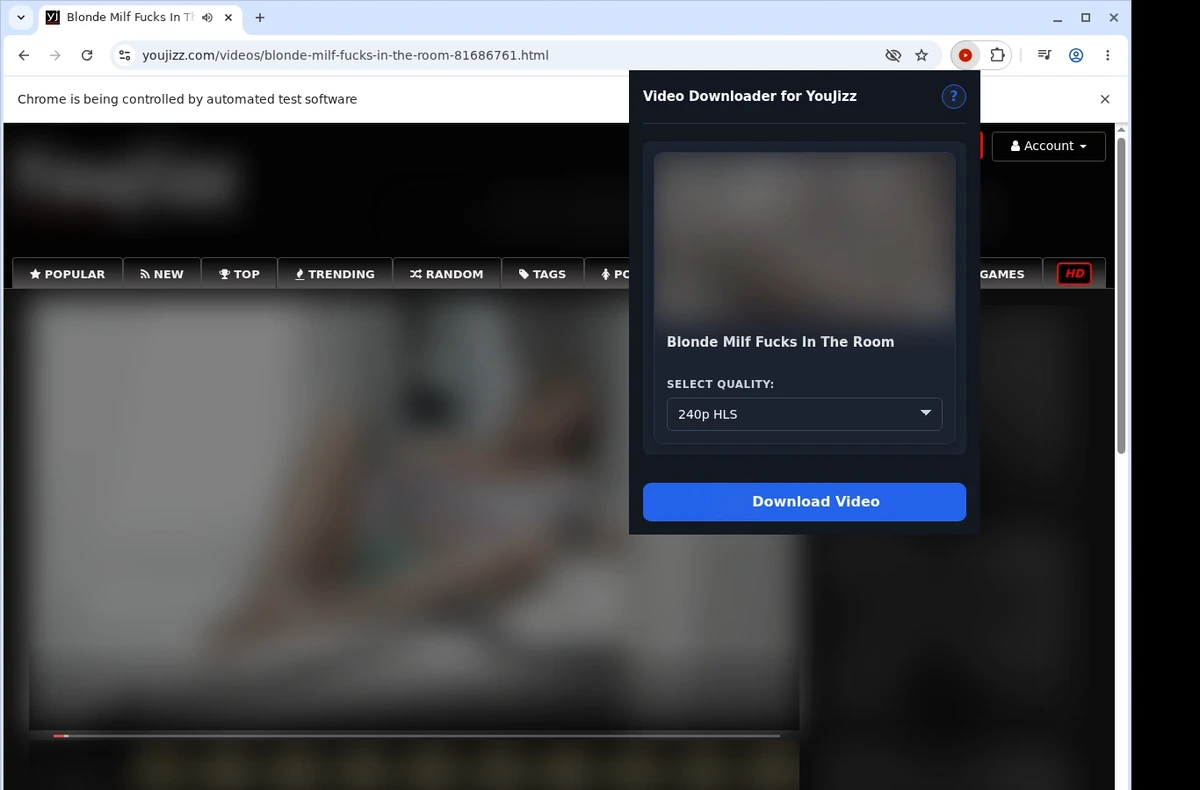This screenshot has height=790, width=1200.
Task: Expand the 240p HLS quality dropdown
Action: pos(805,414)
